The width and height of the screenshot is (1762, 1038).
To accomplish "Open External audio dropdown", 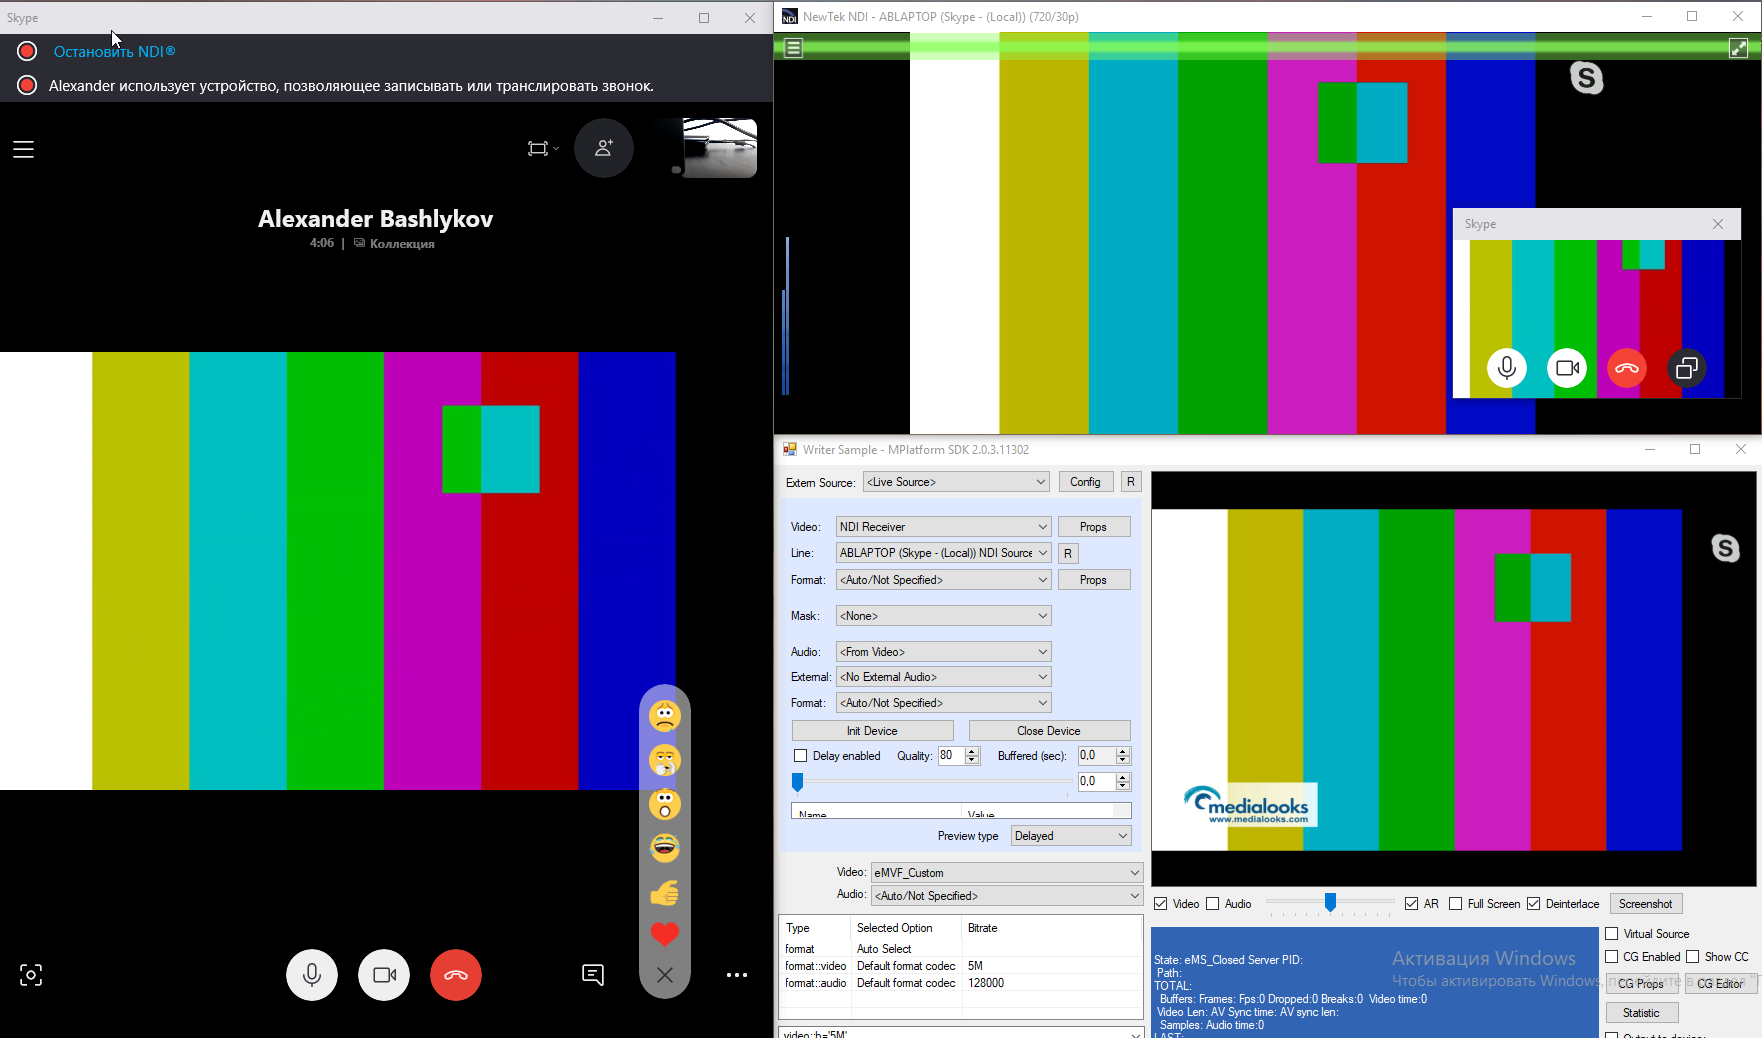I will coord(943,677).
